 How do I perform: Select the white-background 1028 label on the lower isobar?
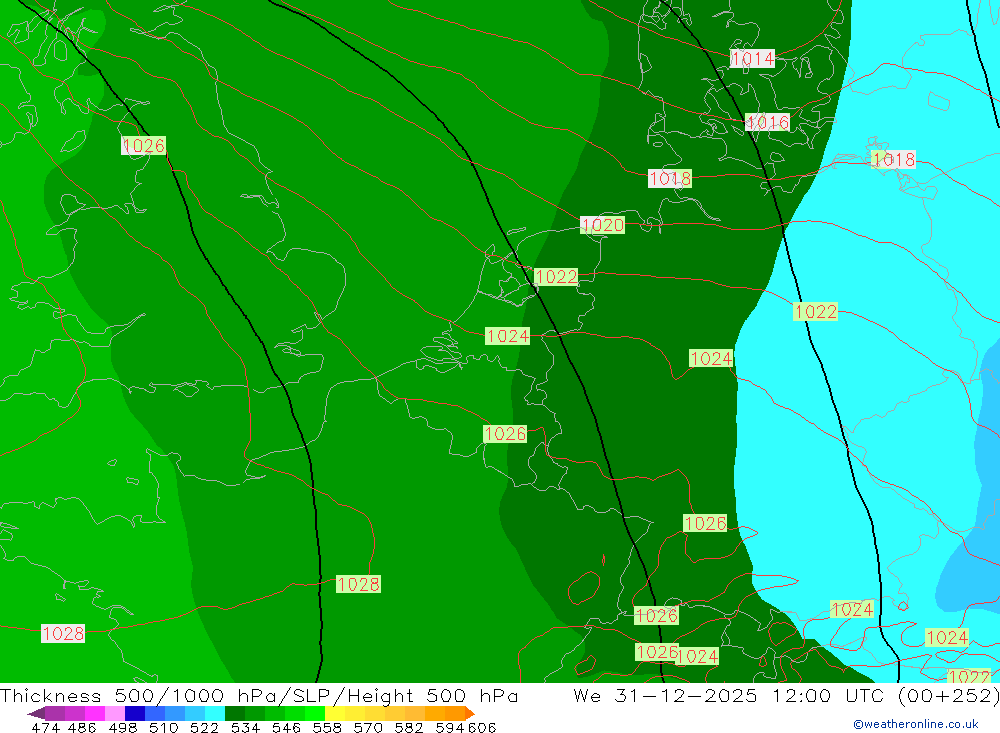63,633
